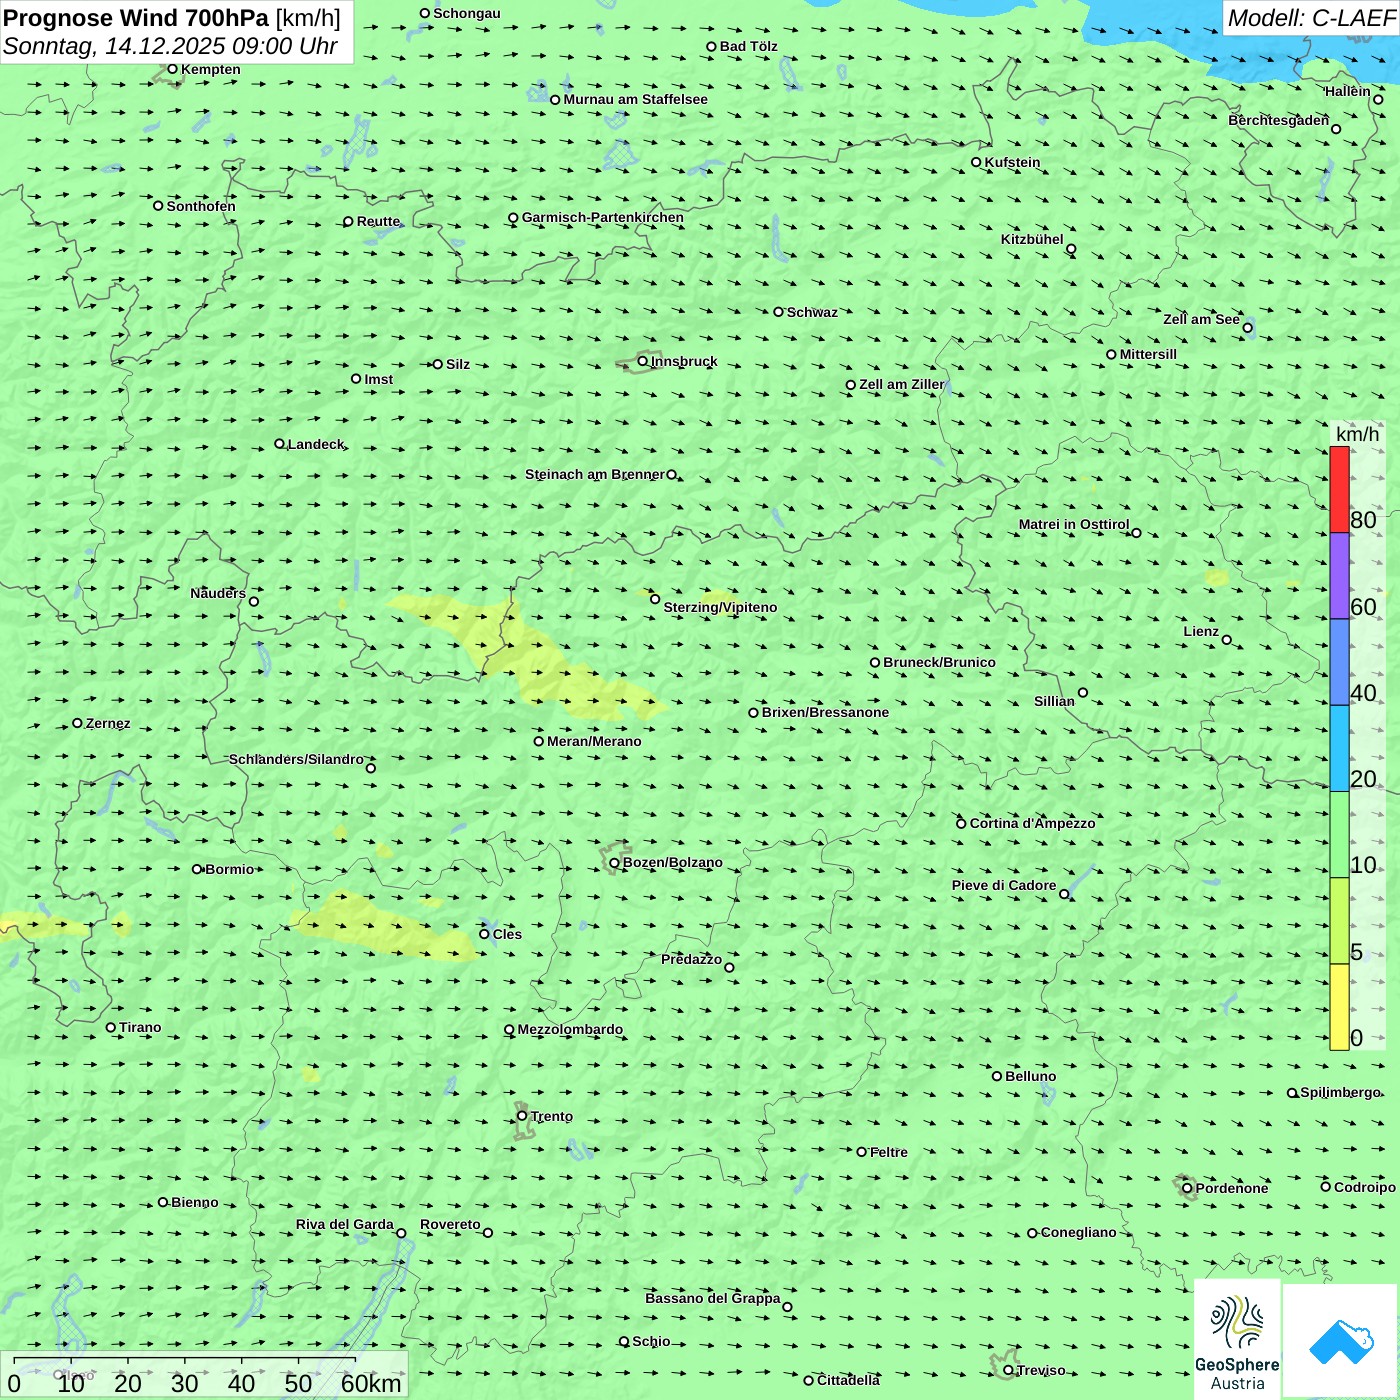Click the 60km mark on the scale bar
Viewport: 1400px width, 1400px height.
click(x=371, y=1383)
